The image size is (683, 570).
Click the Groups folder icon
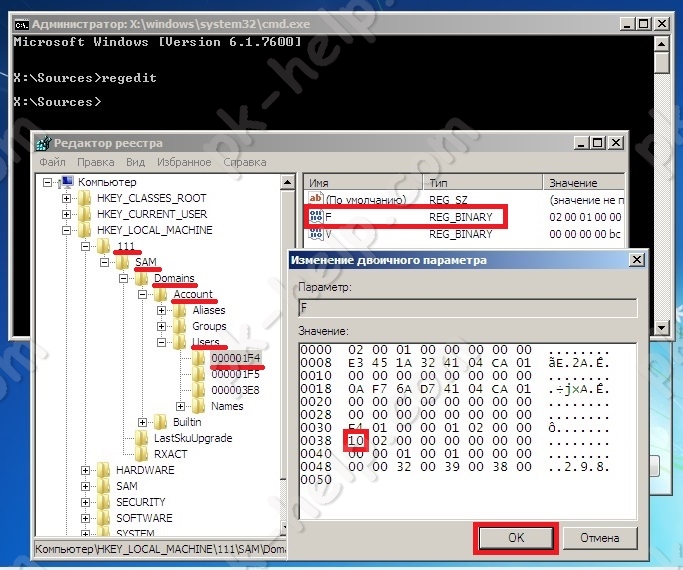pyautogui.click(x=180, y=326)
